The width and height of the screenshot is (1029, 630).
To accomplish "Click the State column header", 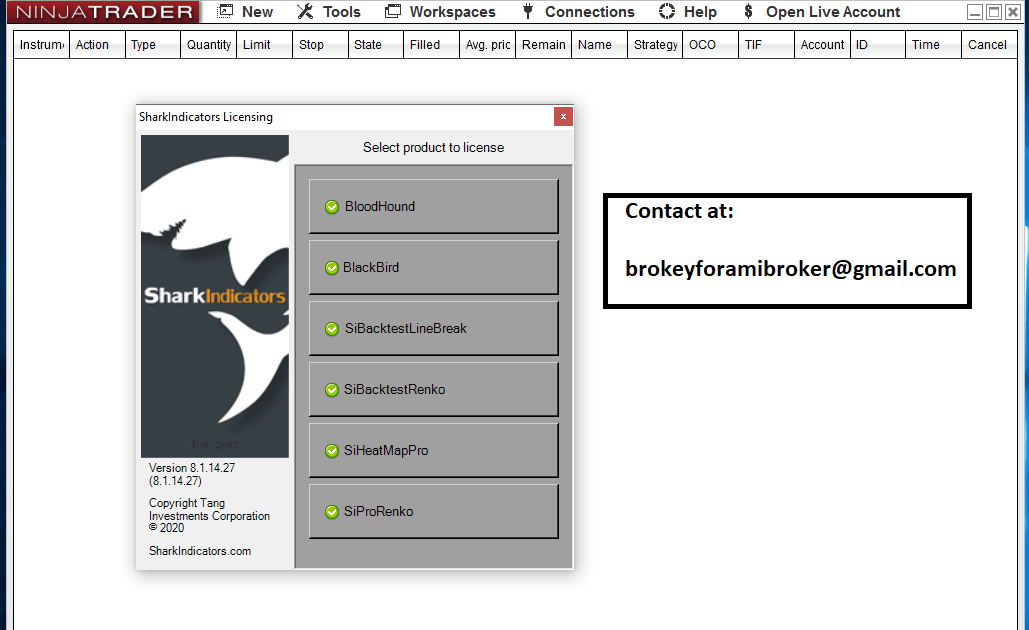I will pos(376,45).
